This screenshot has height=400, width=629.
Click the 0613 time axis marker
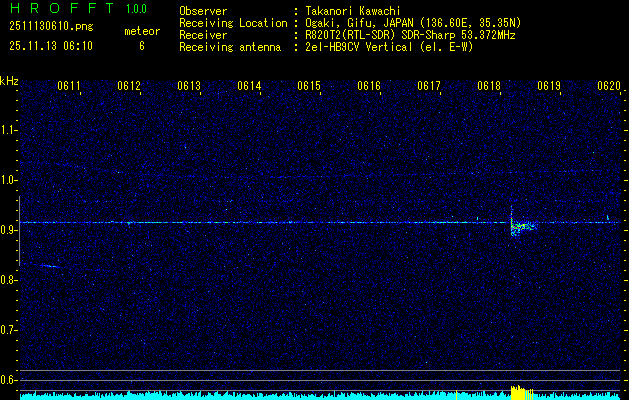(x=189, y=86)
